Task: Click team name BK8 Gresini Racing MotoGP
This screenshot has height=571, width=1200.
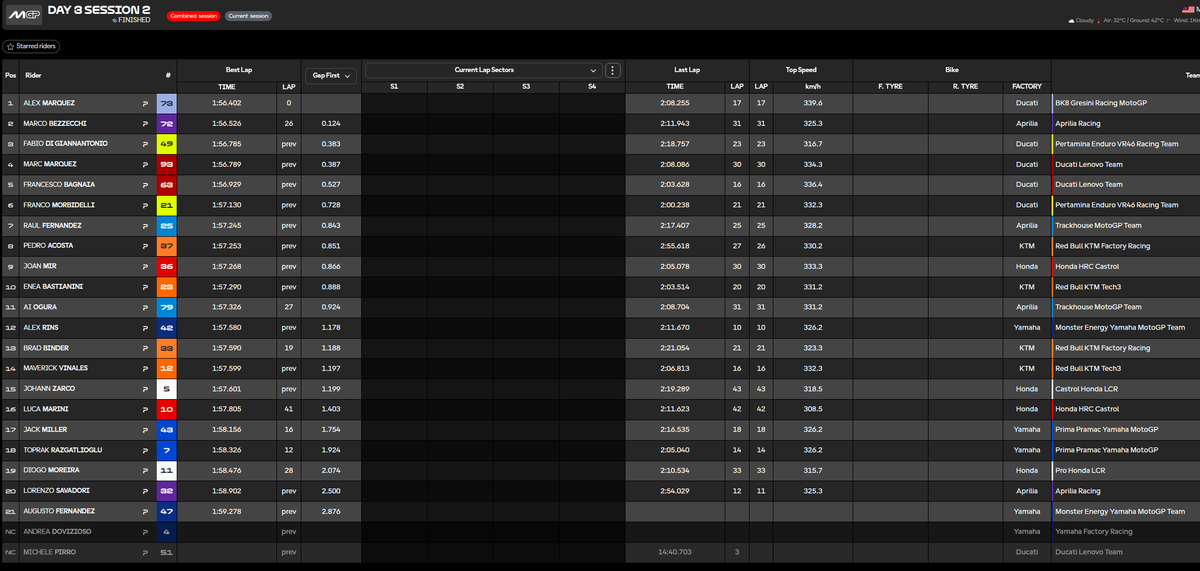Action: click(1099, 103)
